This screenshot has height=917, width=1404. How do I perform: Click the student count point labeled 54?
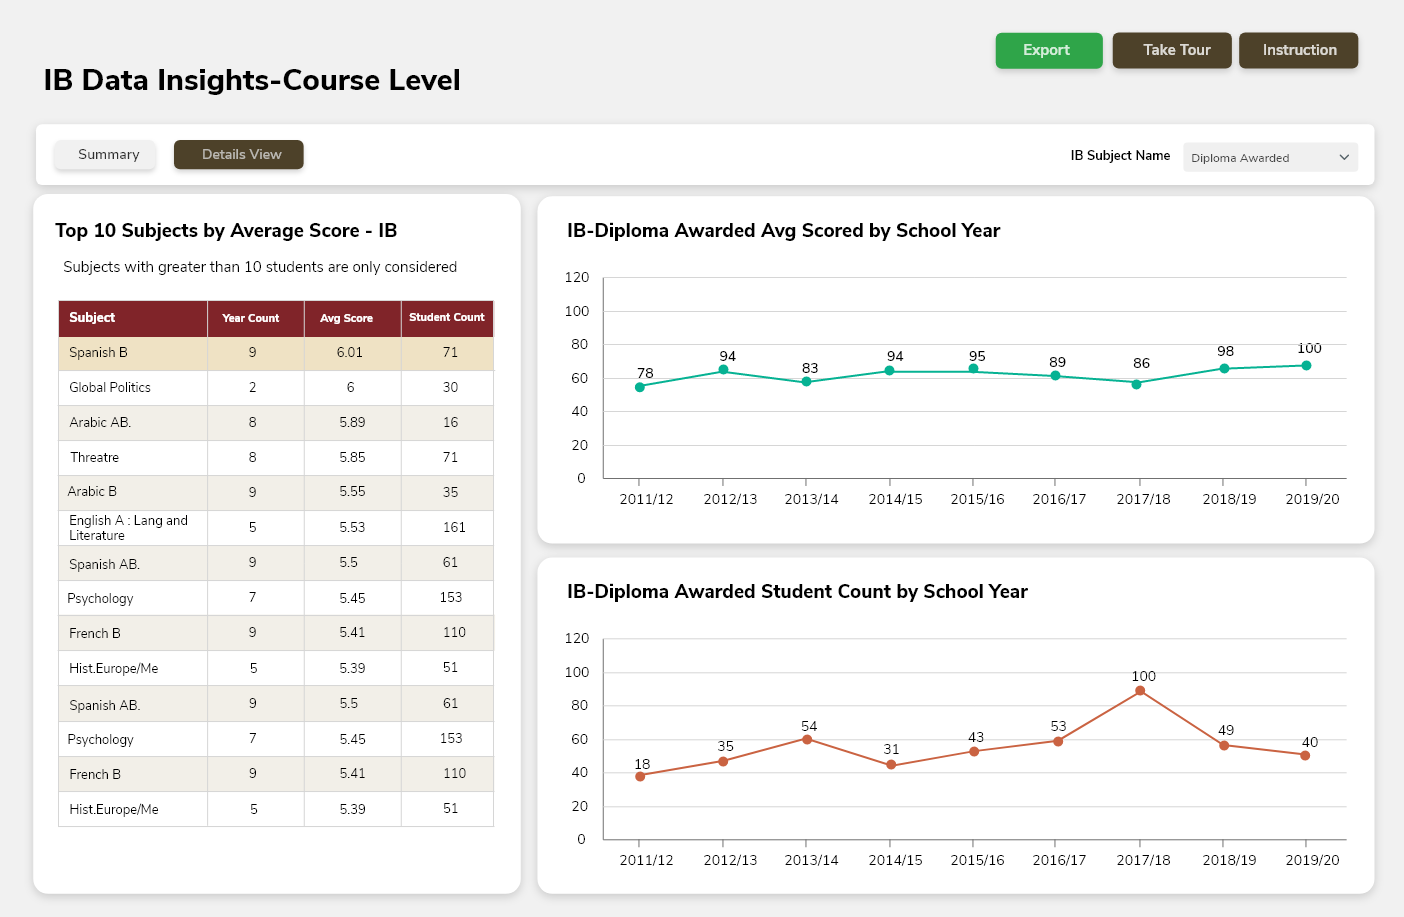807,739
